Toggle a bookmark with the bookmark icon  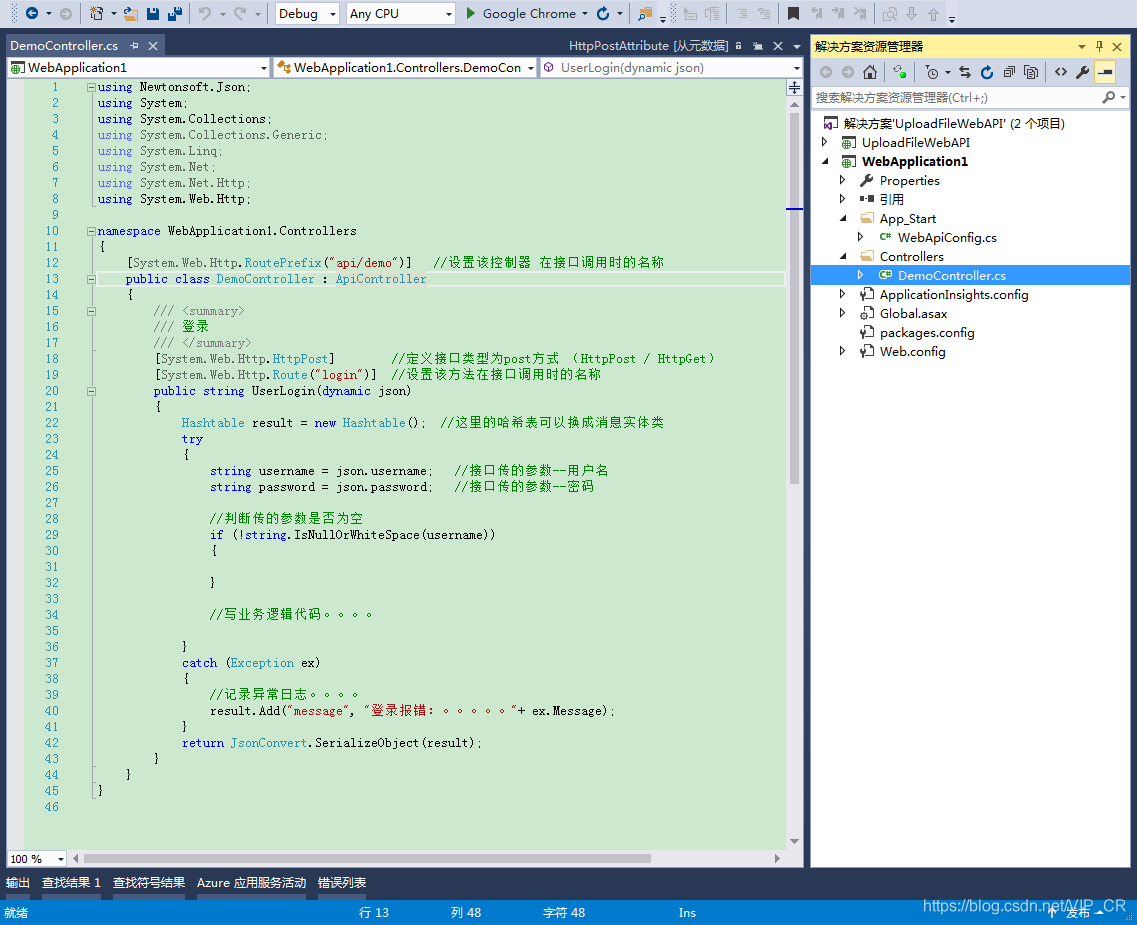793,13
